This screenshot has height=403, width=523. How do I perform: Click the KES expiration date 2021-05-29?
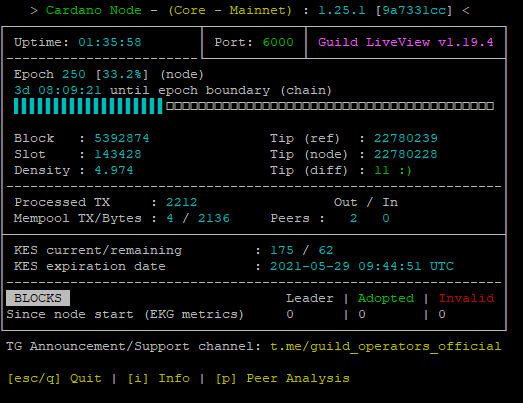[310, 266]
